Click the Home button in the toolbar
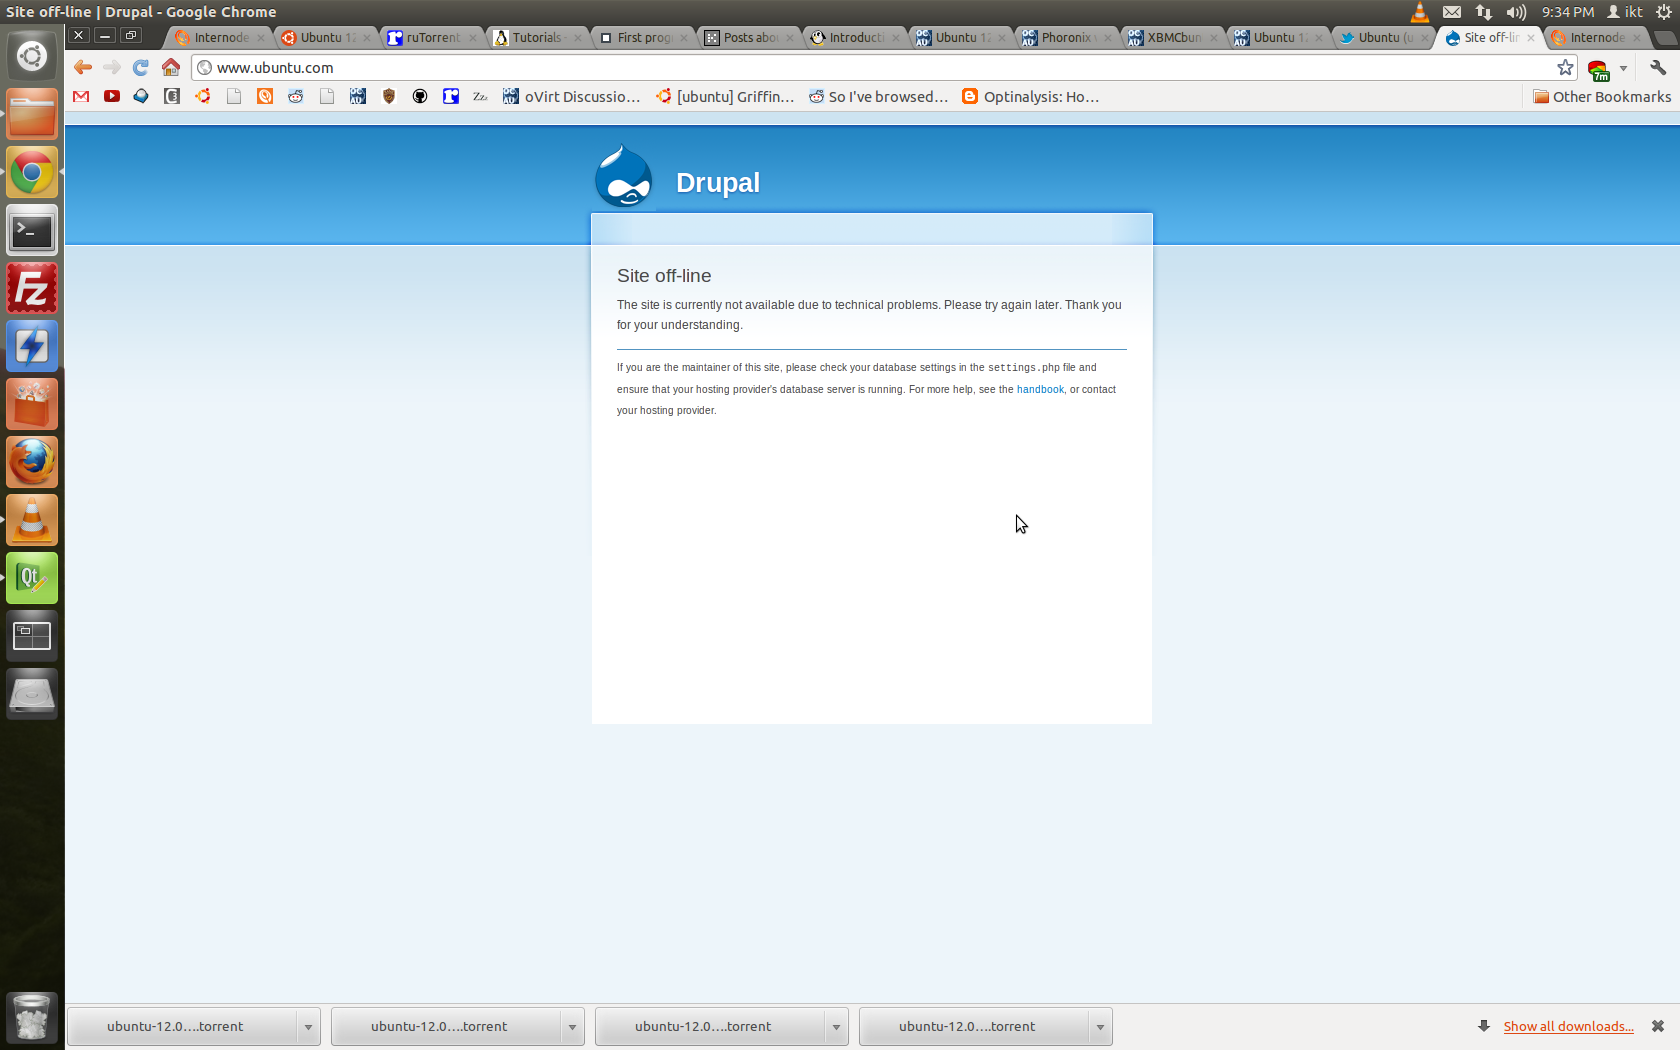 171,67
